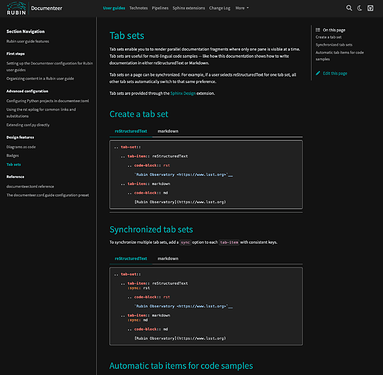The image size is (383, 375).
Task: Open the User guides navbar item
Action: click(114, 8)
